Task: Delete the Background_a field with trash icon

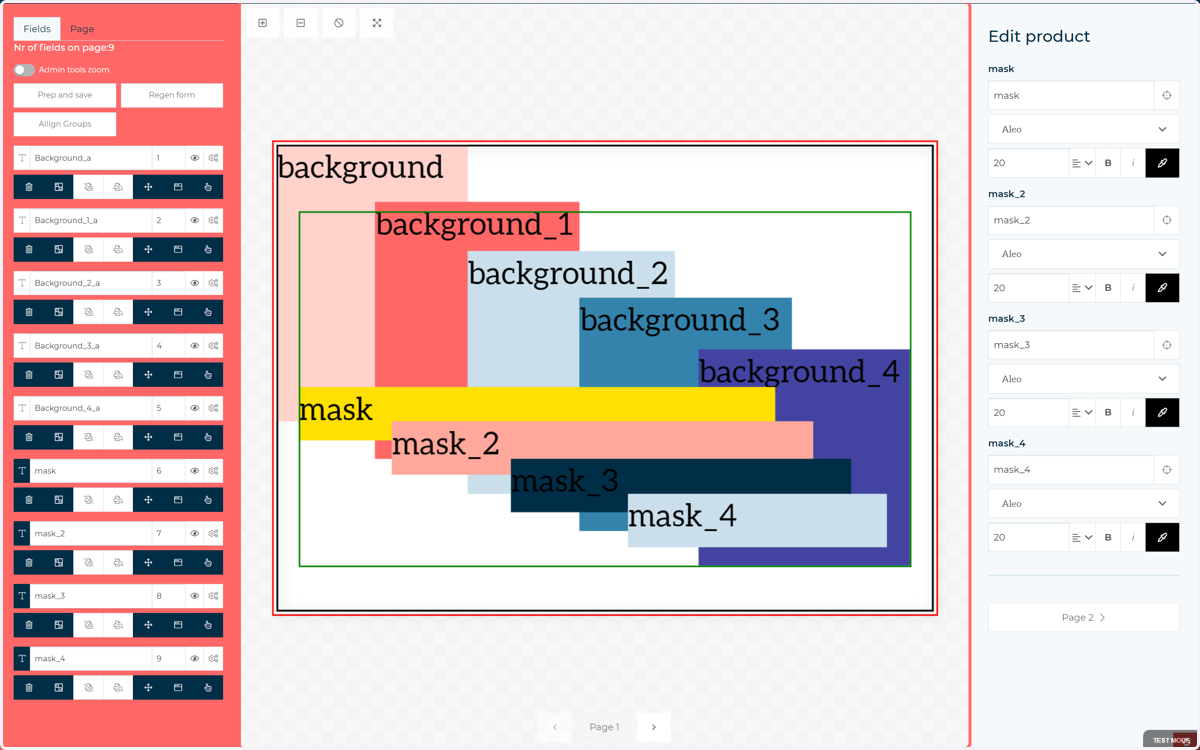Action: point(29,187)
